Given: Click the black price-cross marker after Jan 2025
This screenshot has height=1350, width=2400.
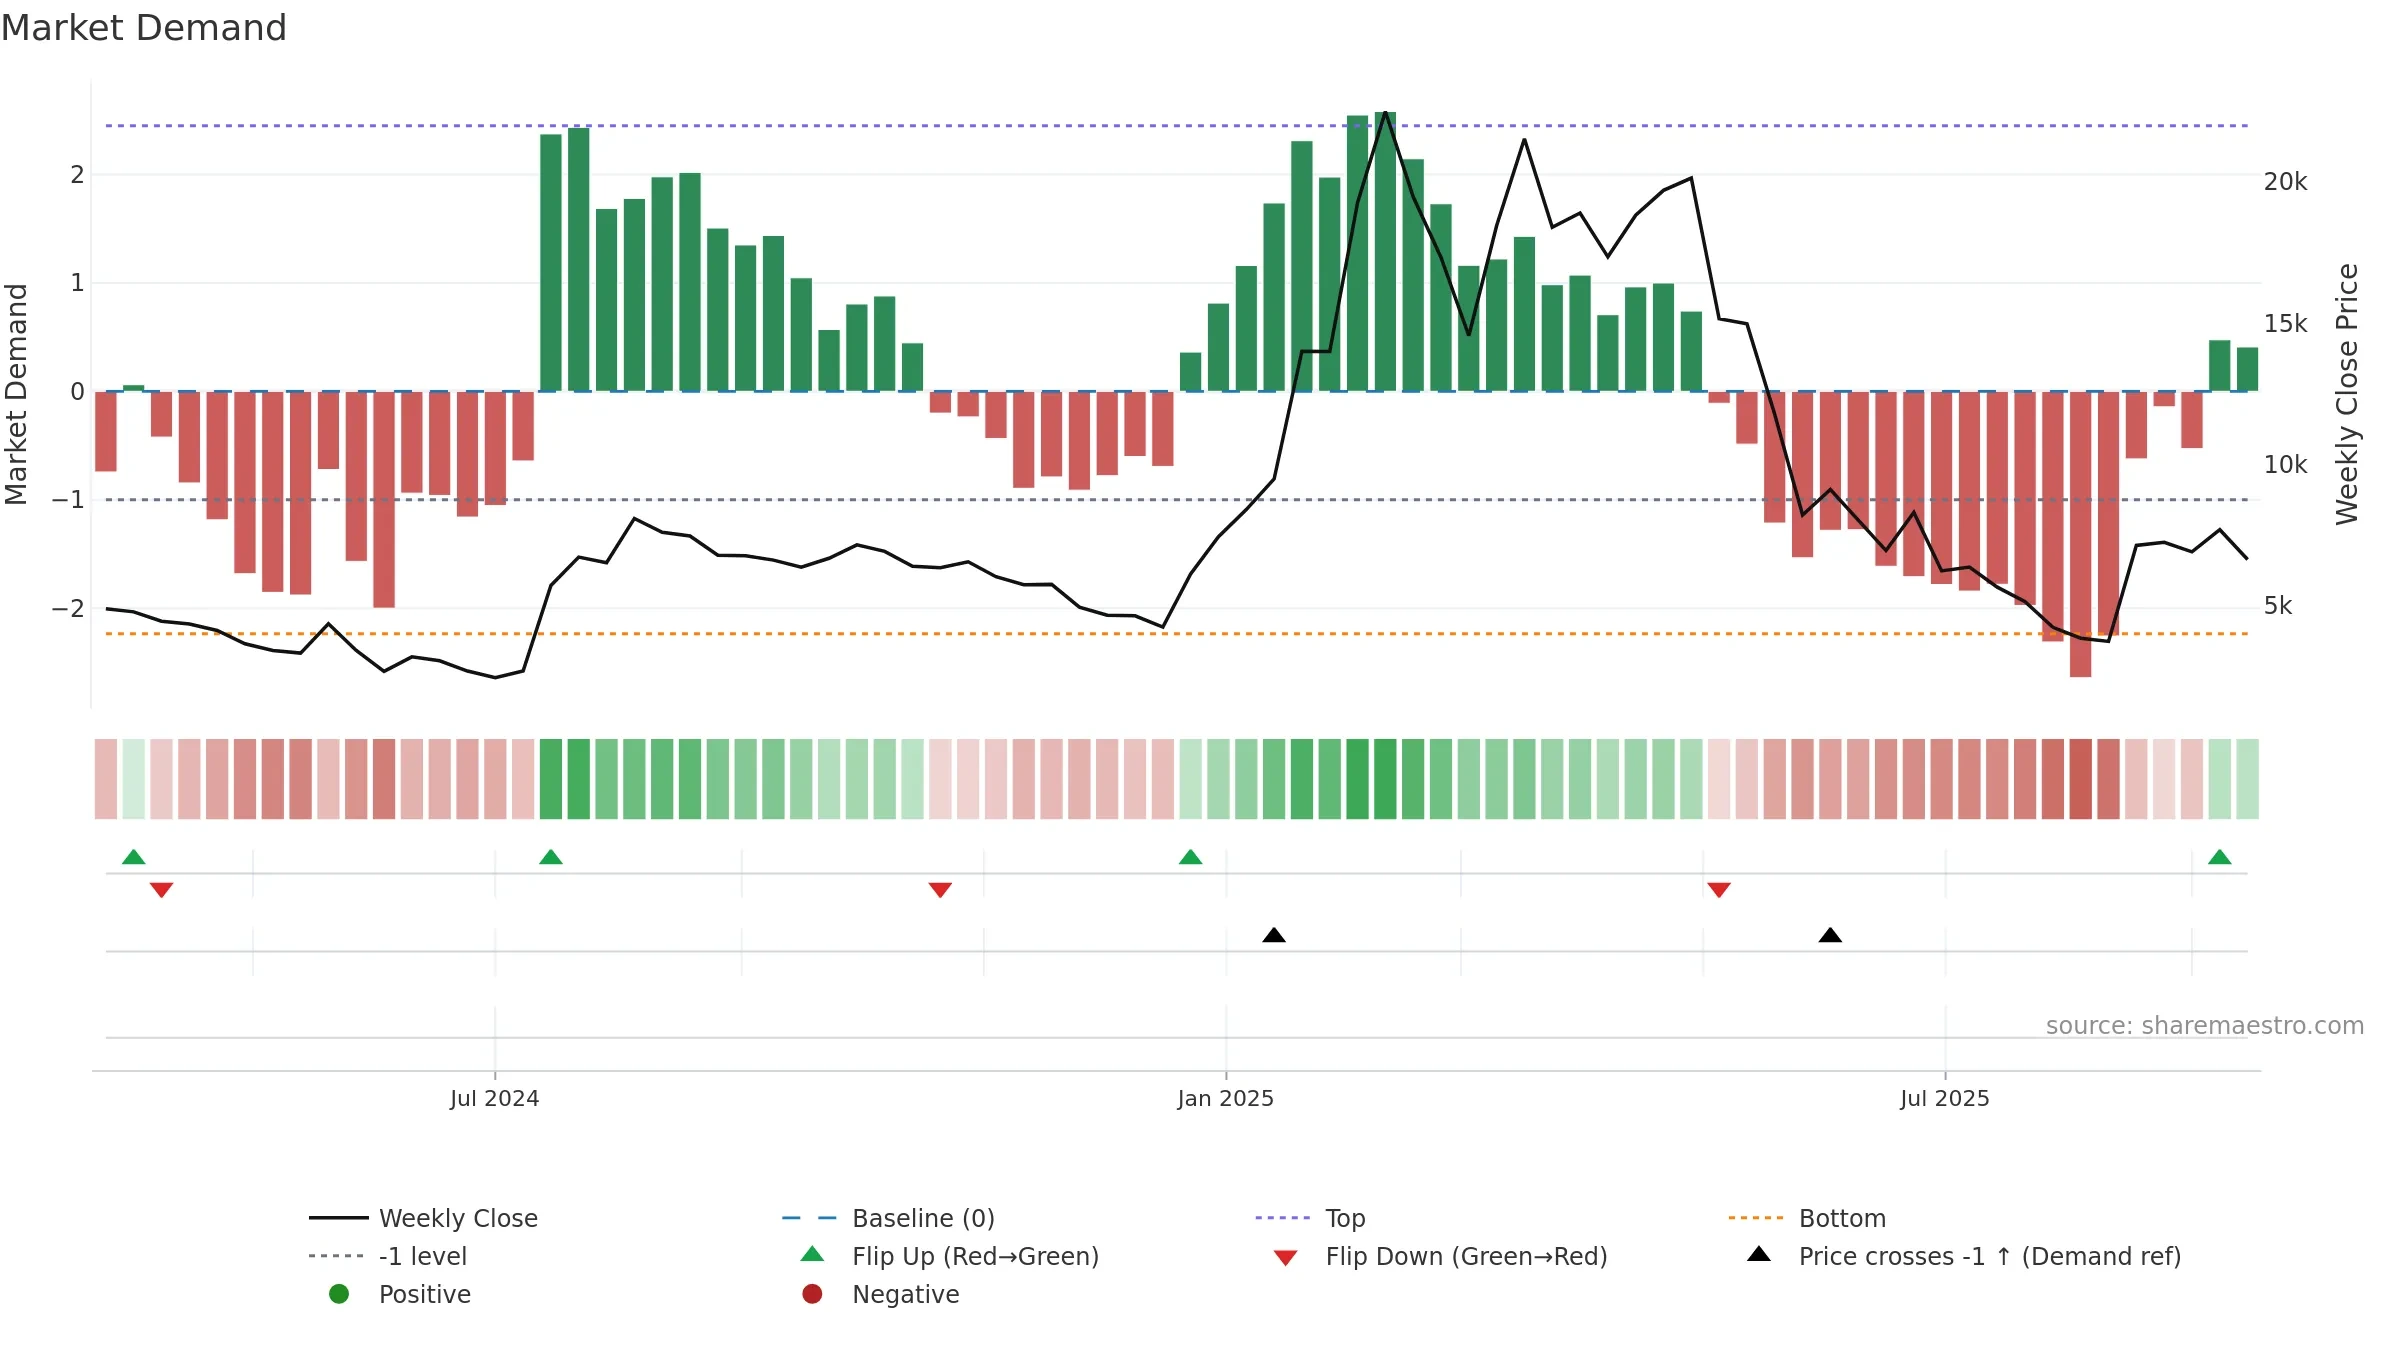Looking at the screenshot, I should [1274, 935].
